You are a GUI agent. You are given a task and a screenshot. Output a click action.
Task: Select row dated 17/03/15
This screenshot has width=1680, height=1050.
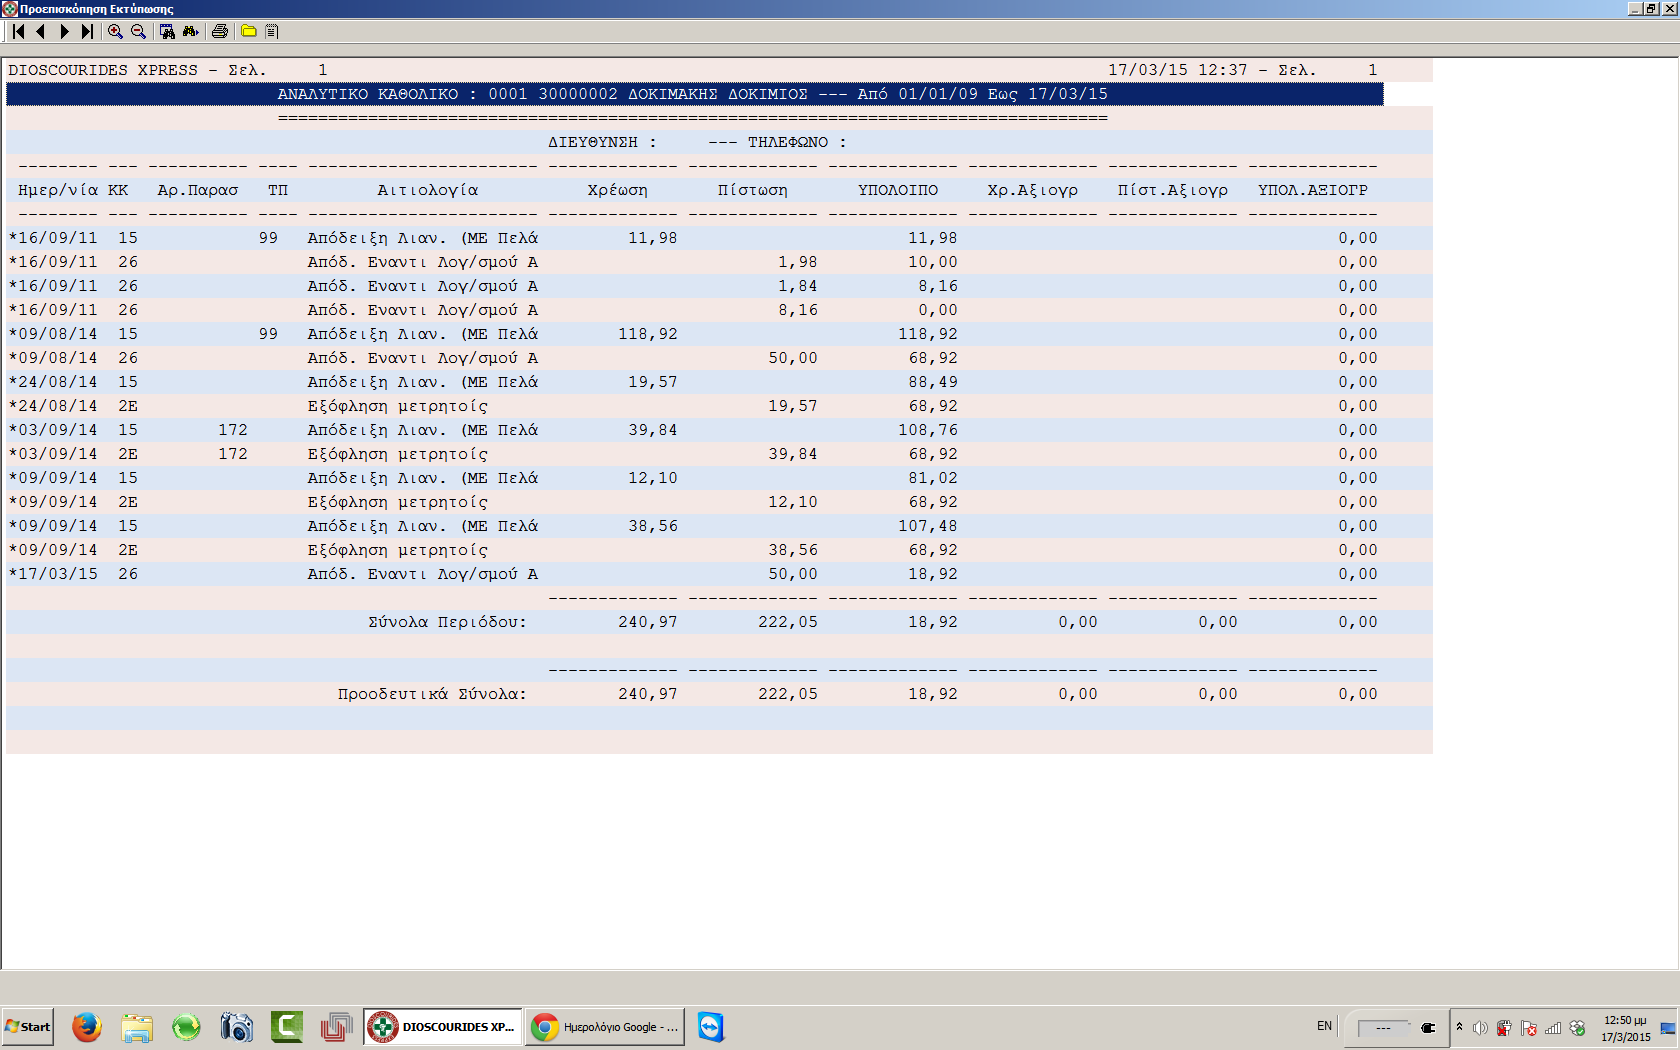[x=719, y=574]
